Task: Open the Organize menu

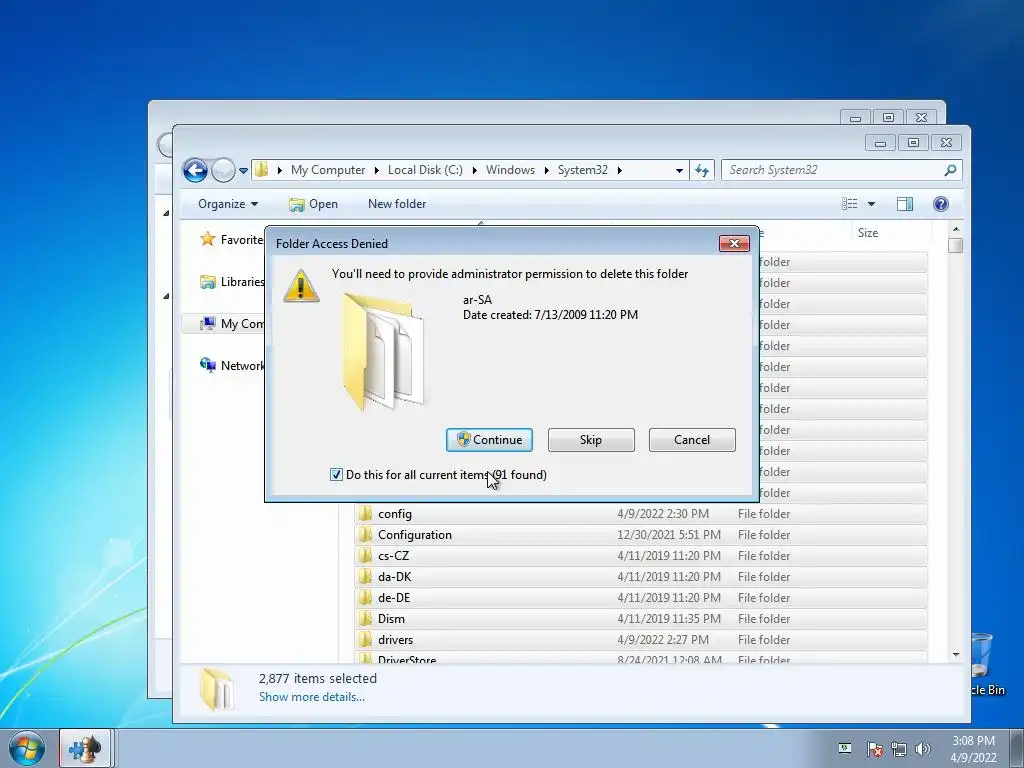Action: click(x=228, y=204)
